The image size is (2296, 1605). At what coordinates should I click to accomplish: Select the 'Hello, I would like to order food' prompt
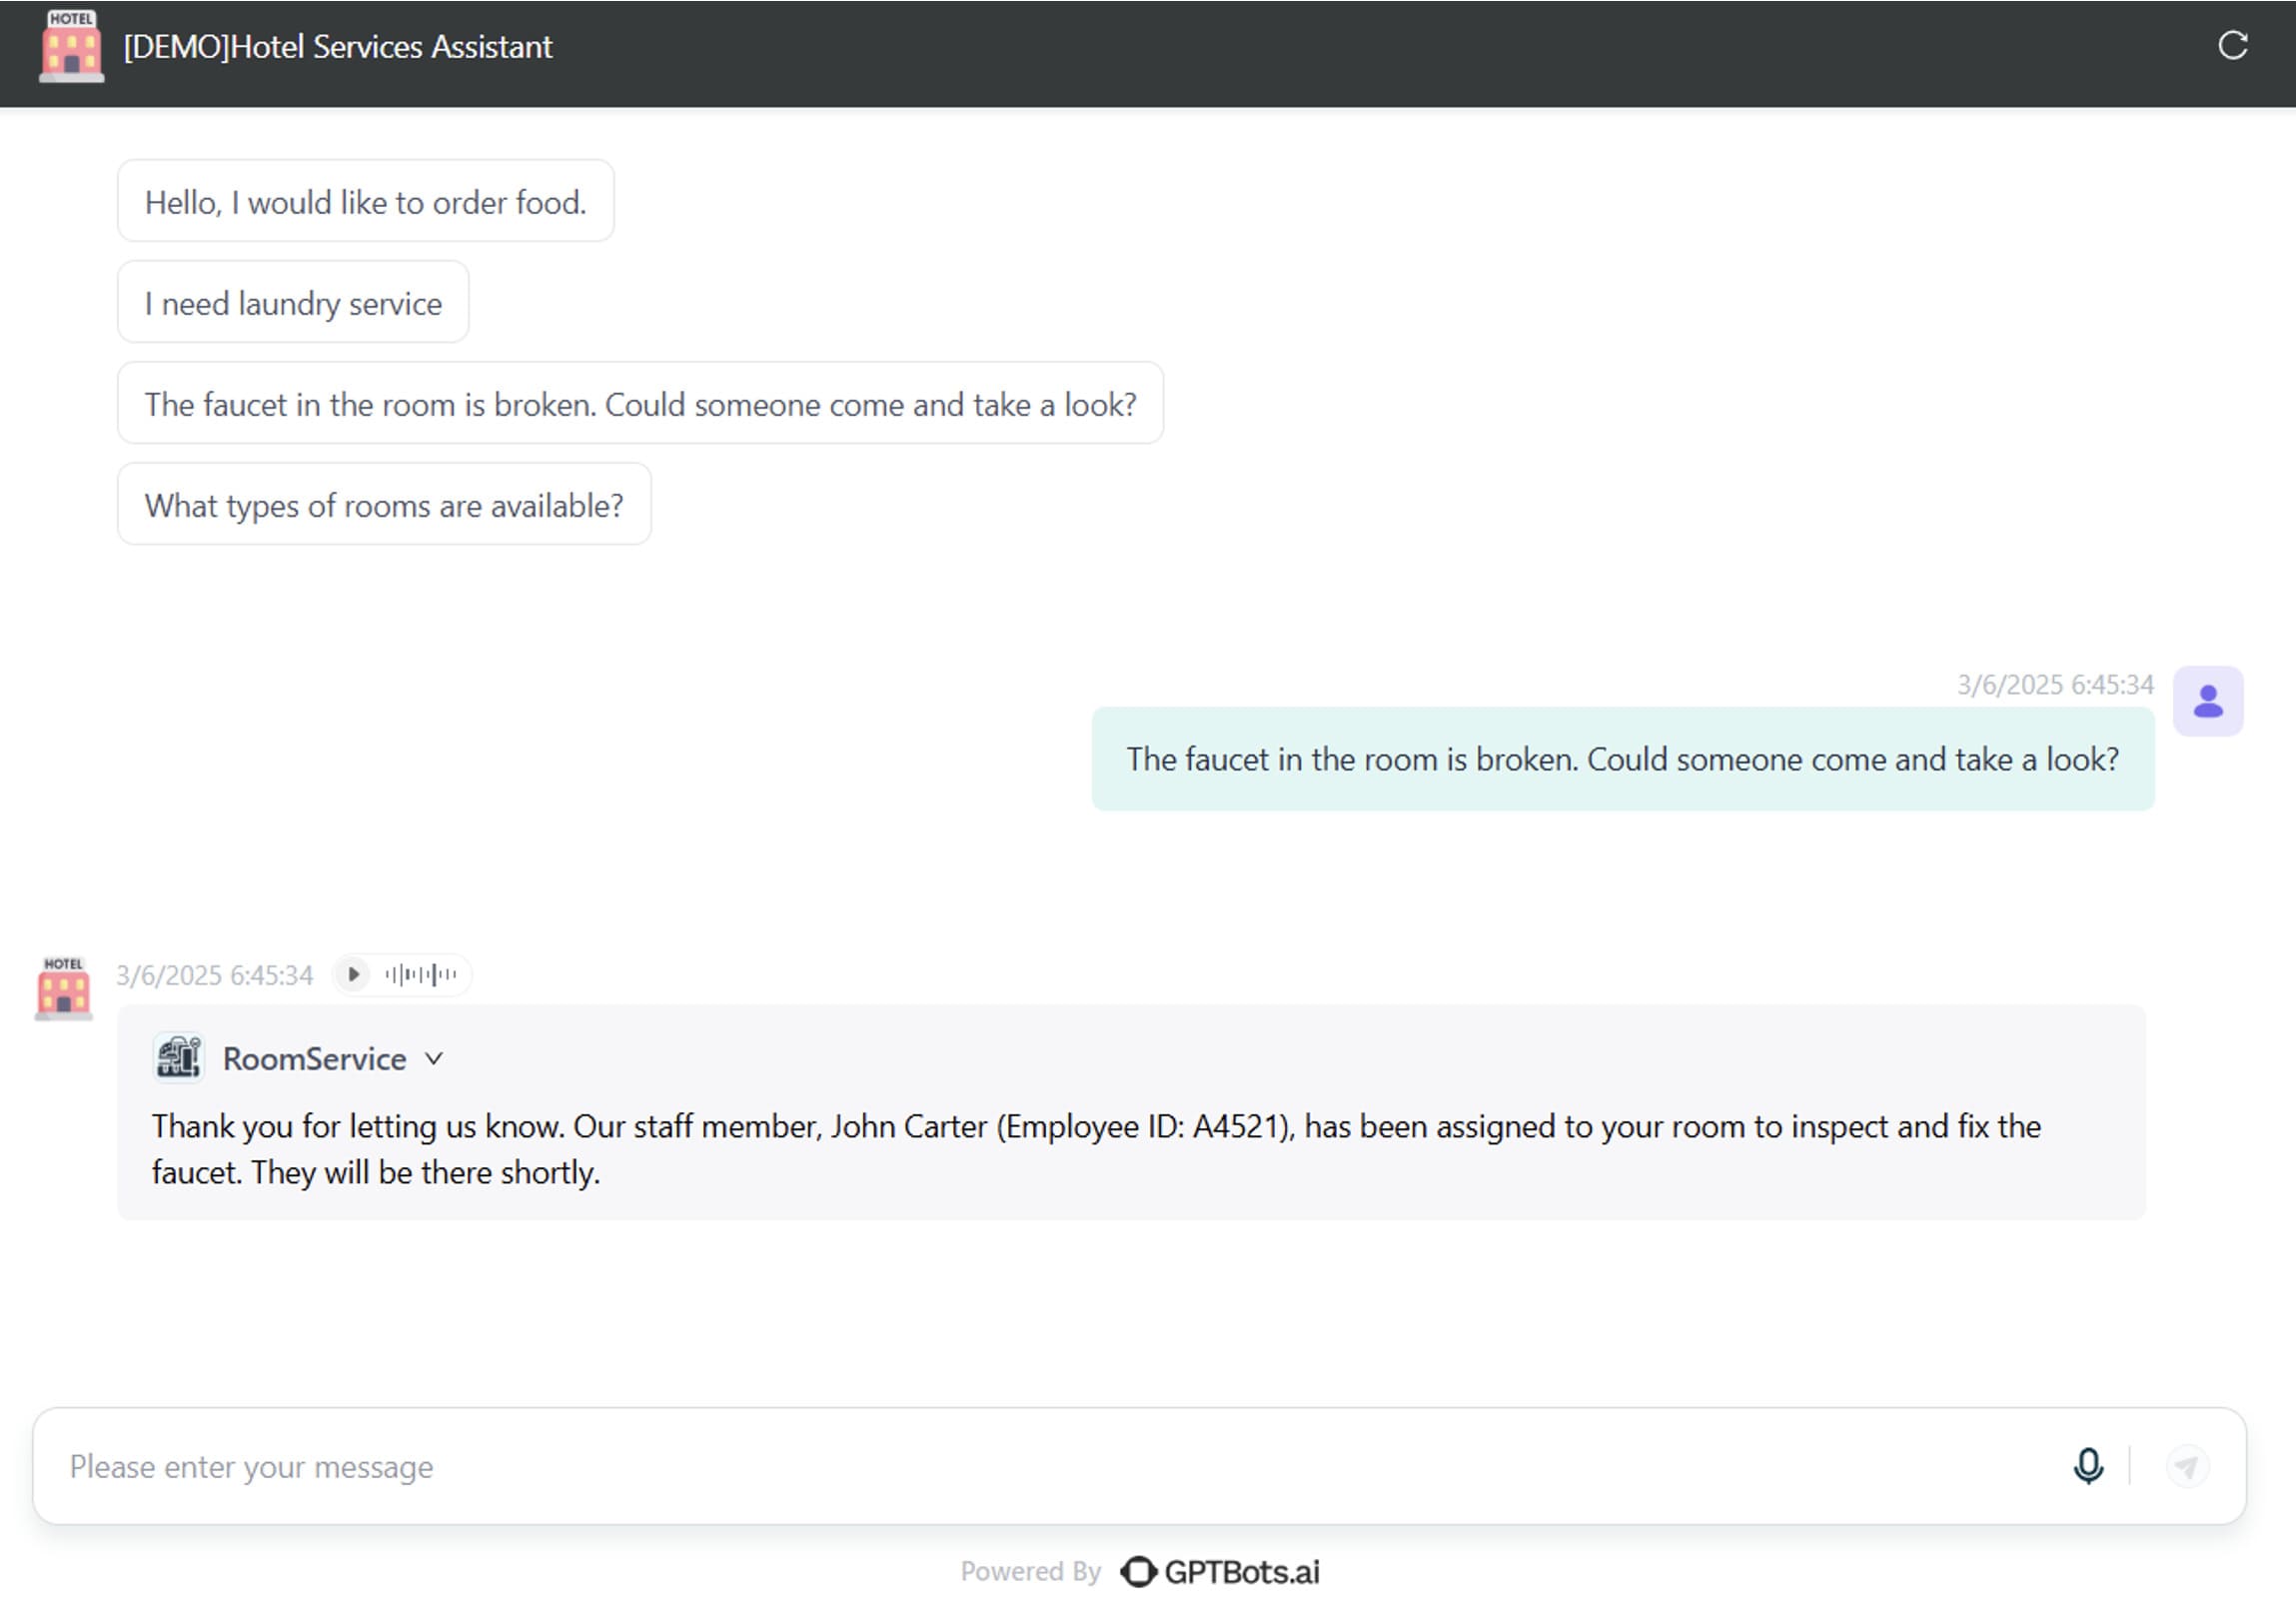(x=366, y=201)
